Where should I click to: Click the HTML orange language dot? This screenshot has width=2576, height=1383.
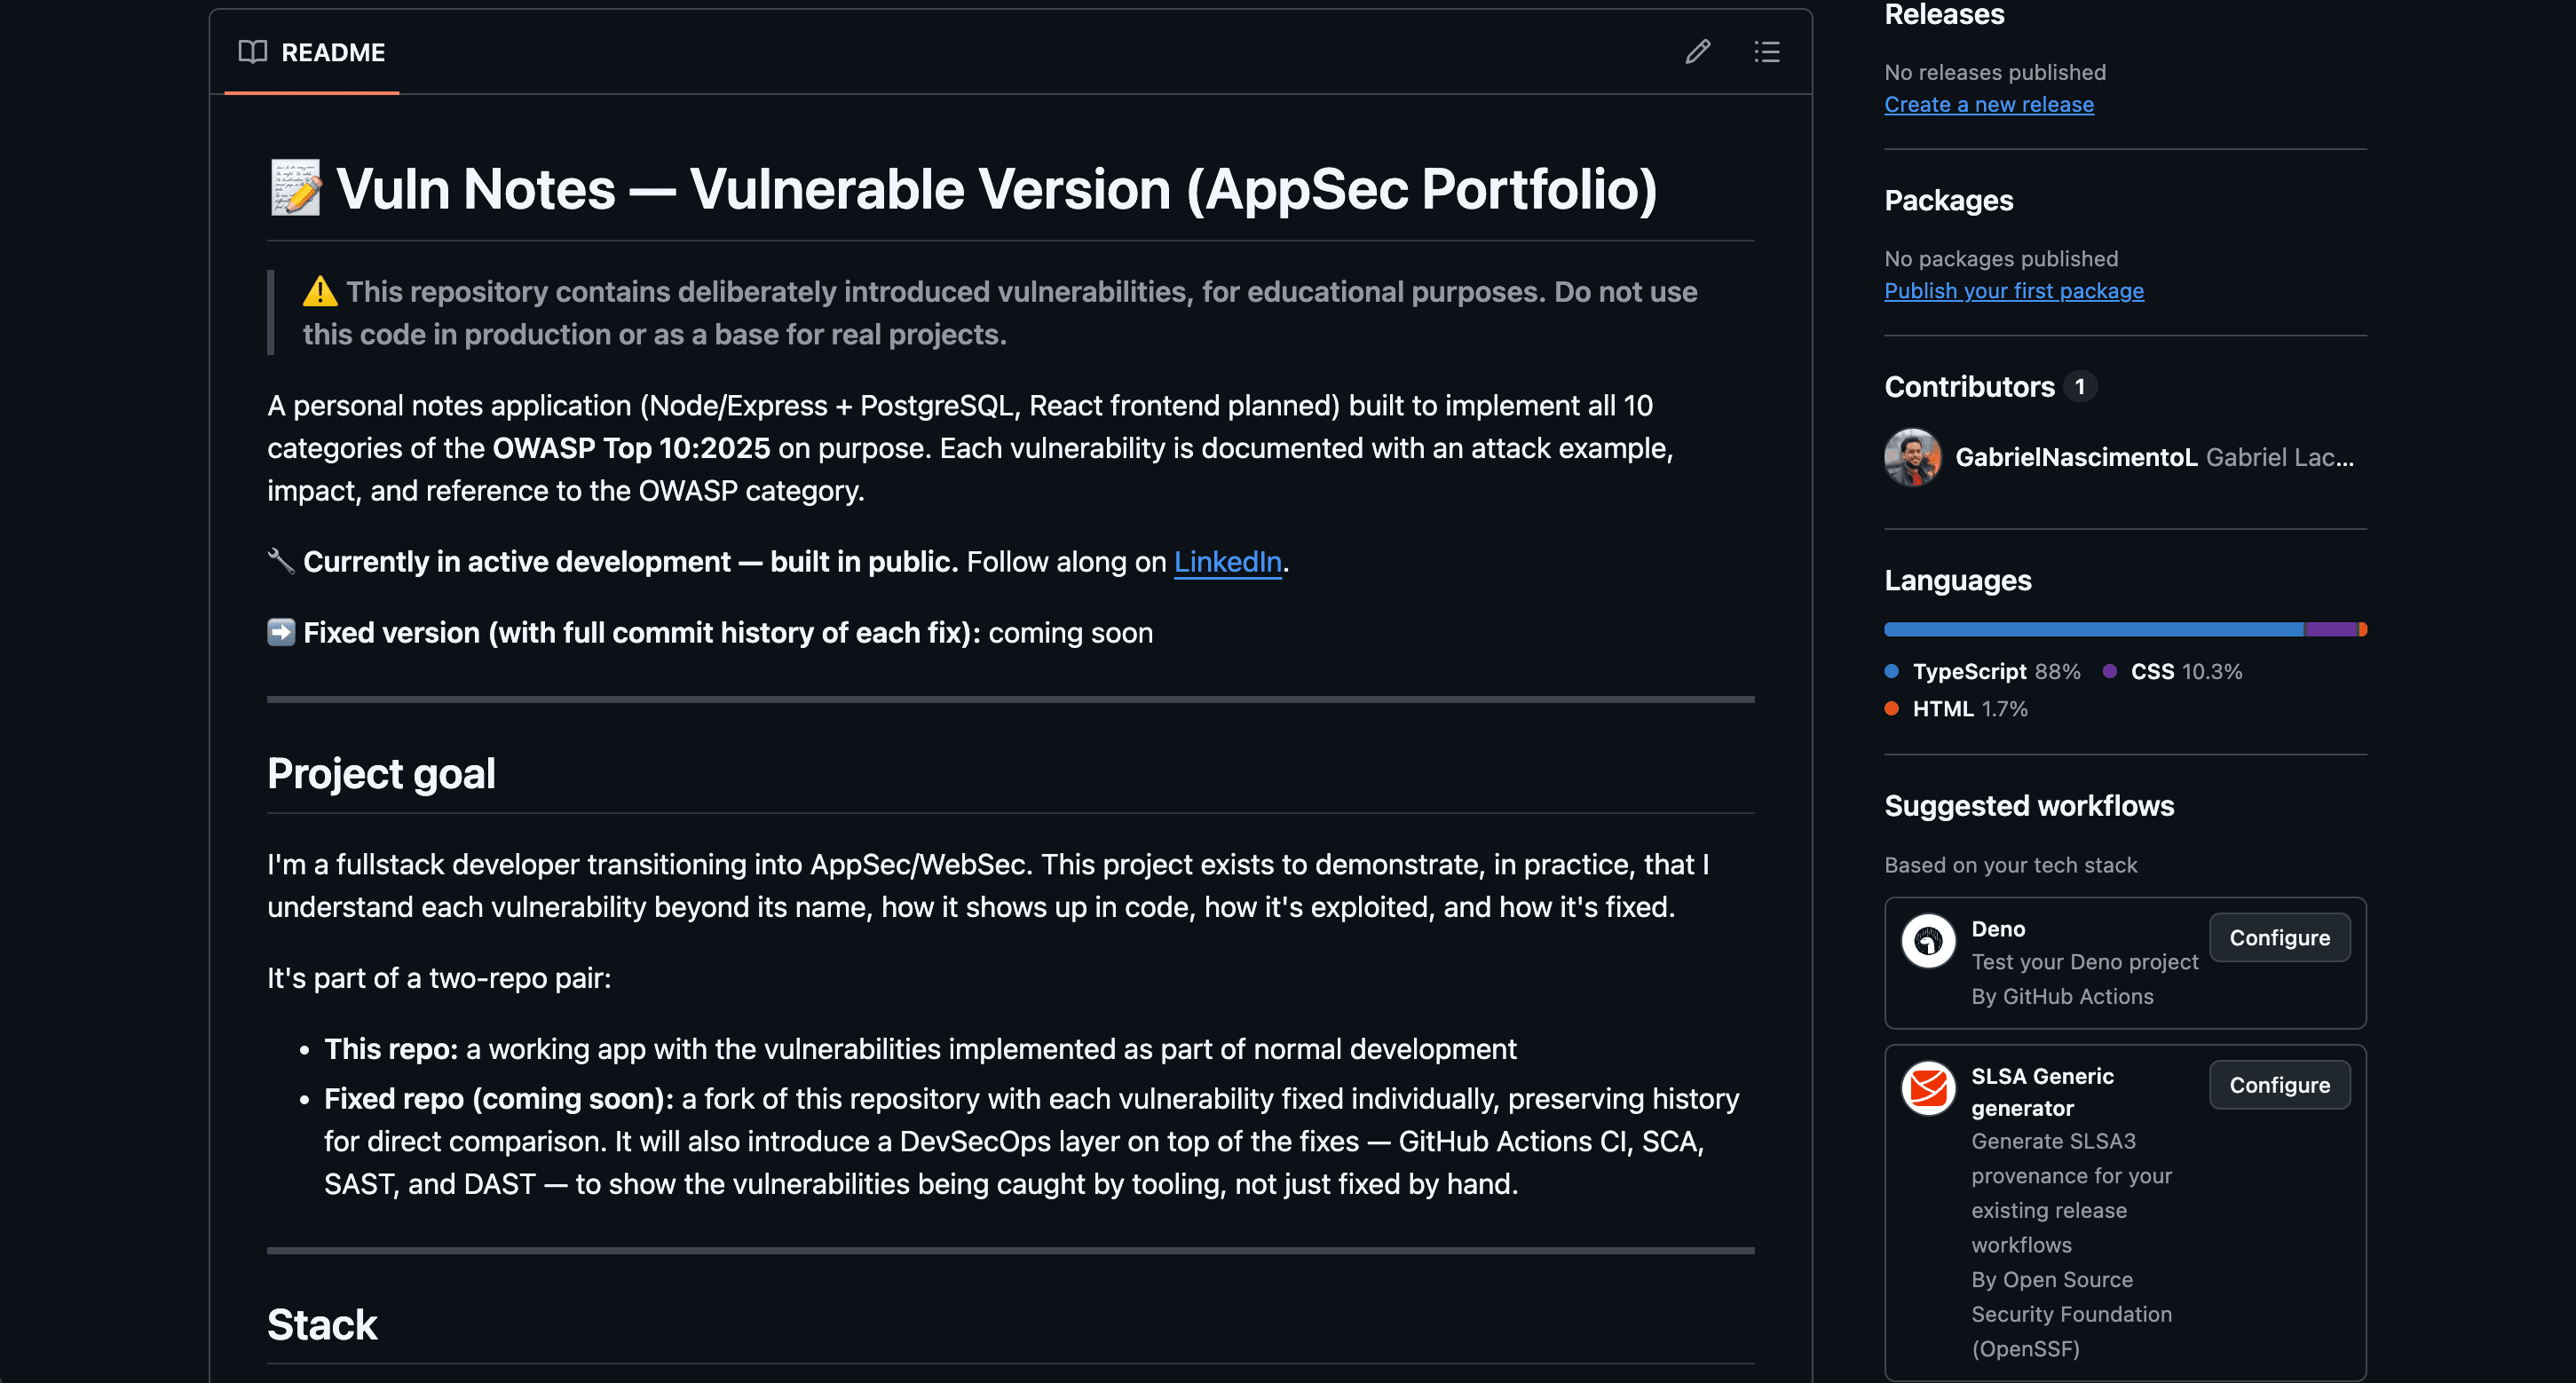(1892, 708)
